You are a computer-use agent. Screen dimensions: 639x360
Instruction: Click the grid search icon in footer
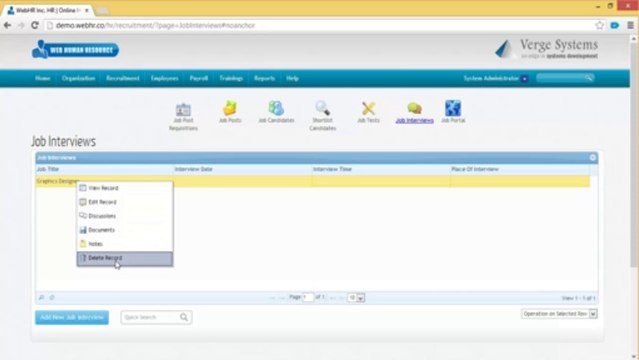pos(41,298)
